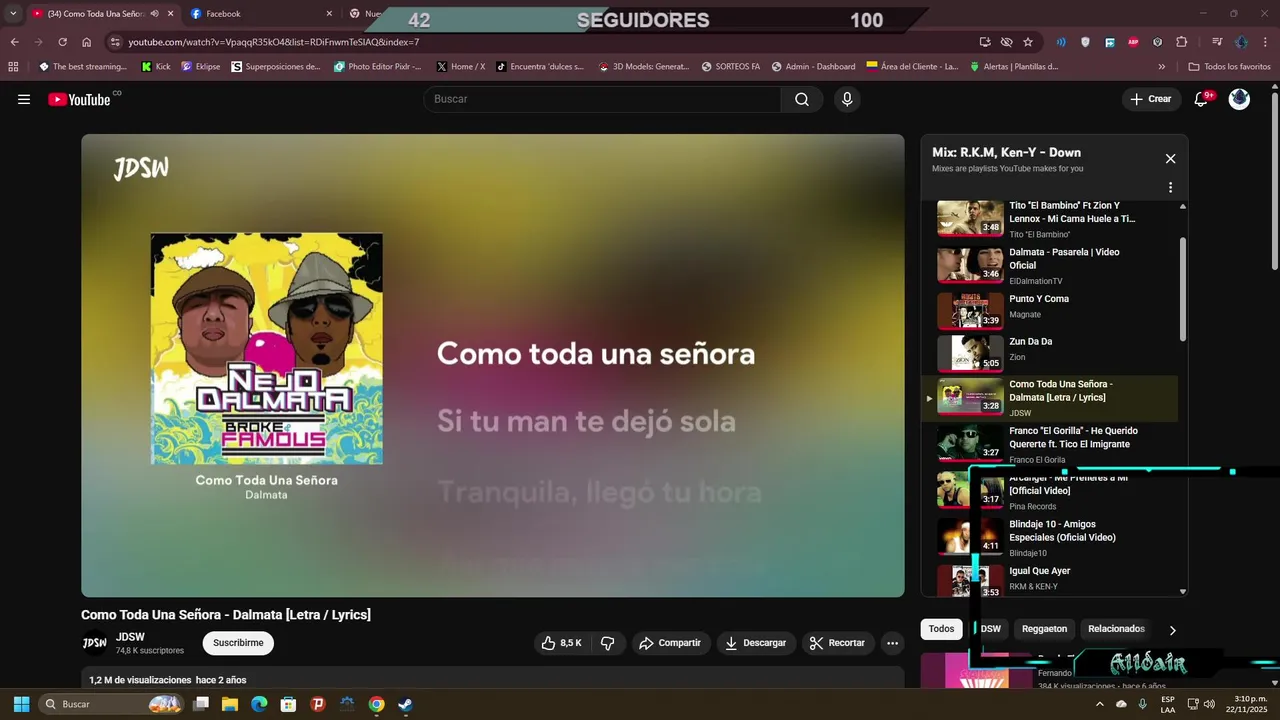1280x720 pixels.
Task: Click the Buscar YouTube search field
Action: 603,99
